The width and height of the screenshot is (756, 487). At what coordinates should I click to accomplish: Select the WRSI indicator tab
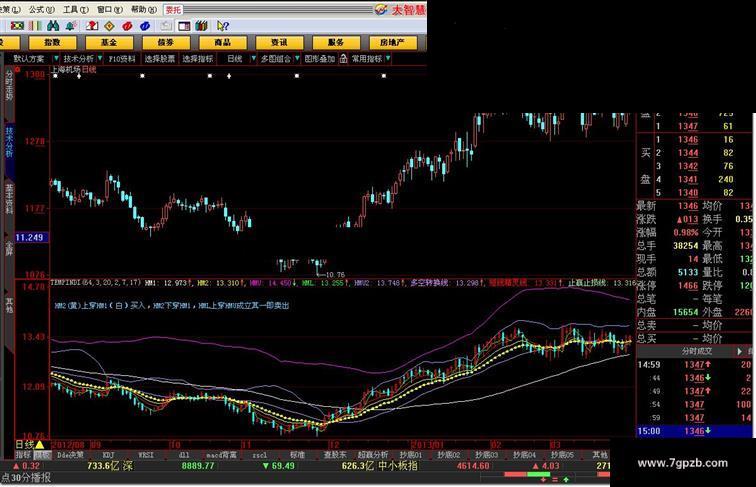(x=146, y=455)
